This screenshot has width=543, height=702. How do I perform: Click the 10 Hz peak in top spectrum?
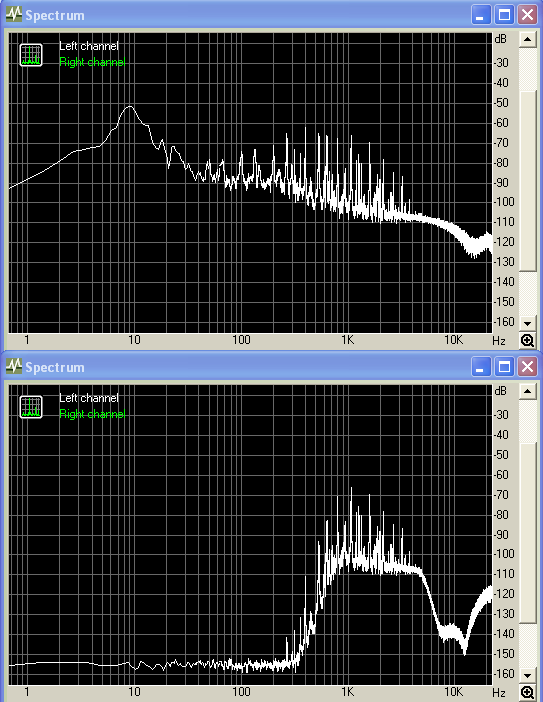pos(130,107)
